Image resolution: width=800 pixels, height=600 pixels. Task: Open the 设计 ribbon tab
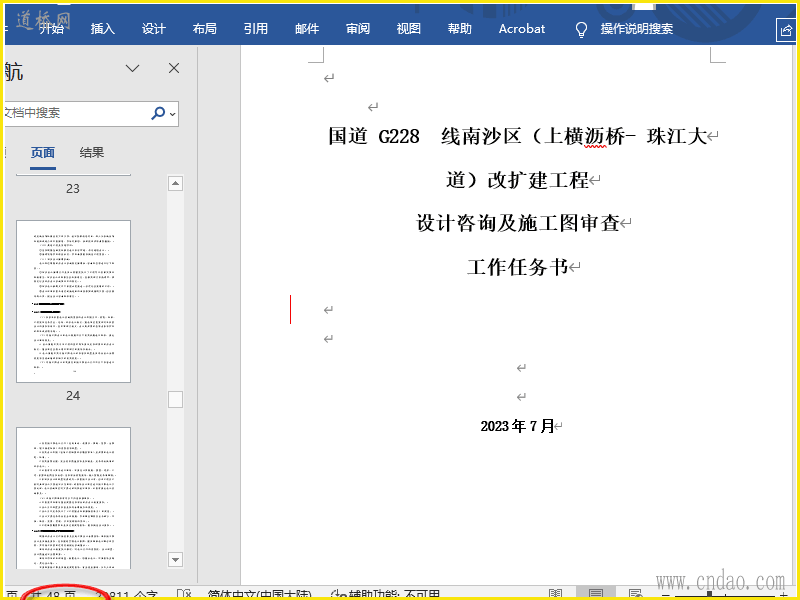(154, 29)
